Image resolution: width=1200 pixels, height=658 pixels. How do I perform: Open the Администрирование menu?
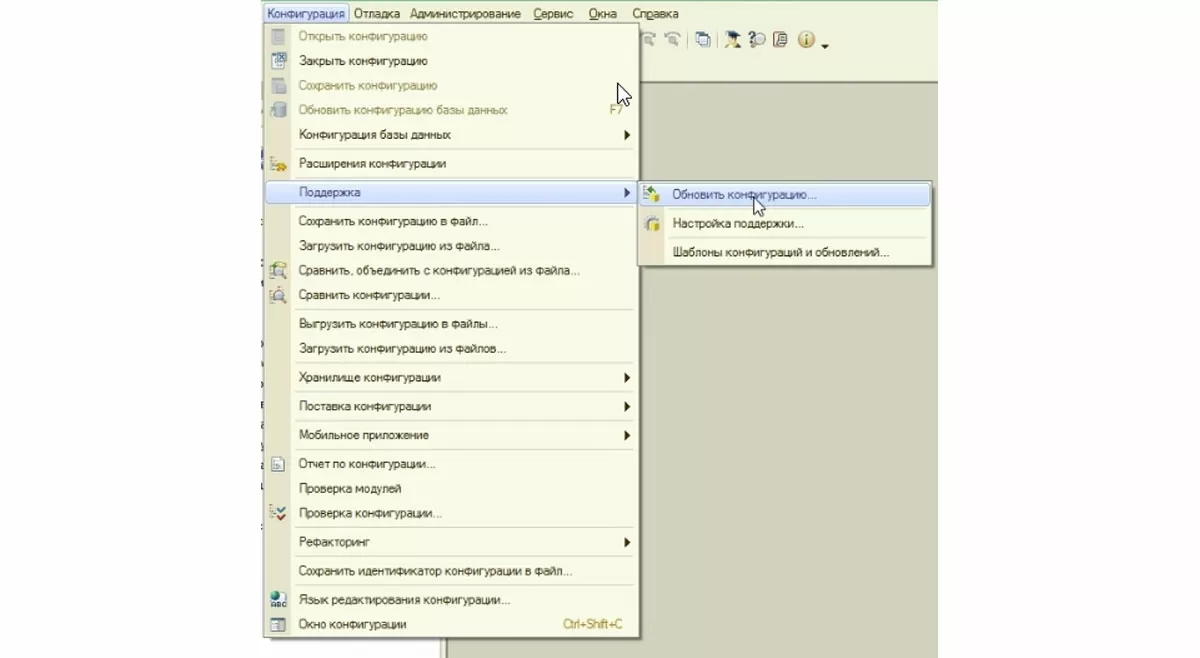[x=465, y=14]
